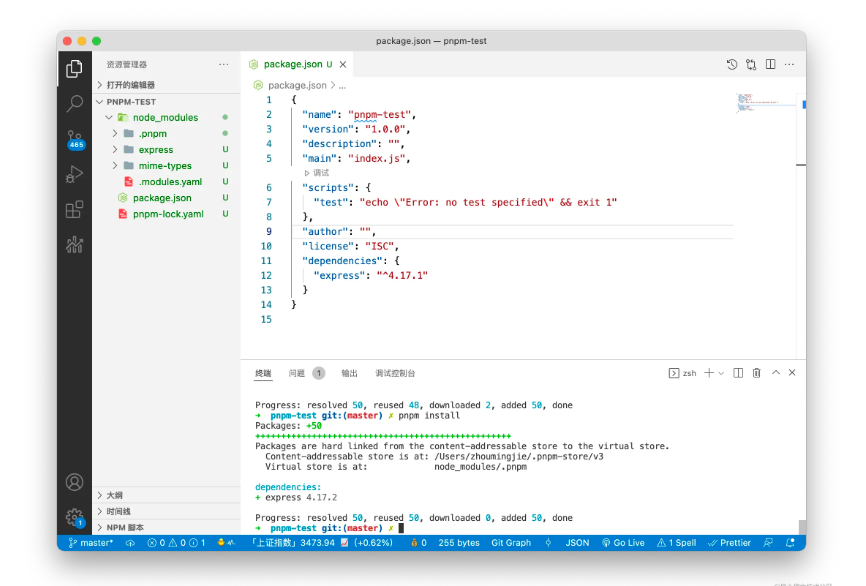The height and width of the screenshot is (586, 866).
Task: Open the Manage gear icon
Action: (75, 518)
